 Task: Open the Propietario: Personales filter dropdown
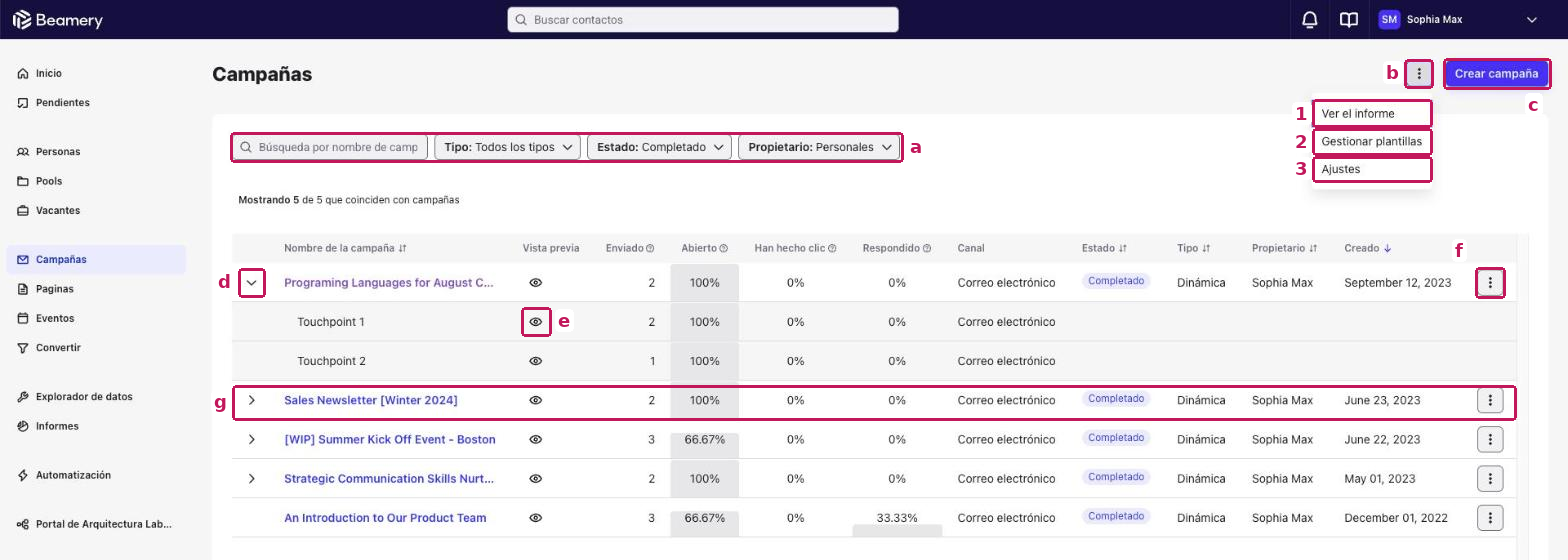pos(819,147)
